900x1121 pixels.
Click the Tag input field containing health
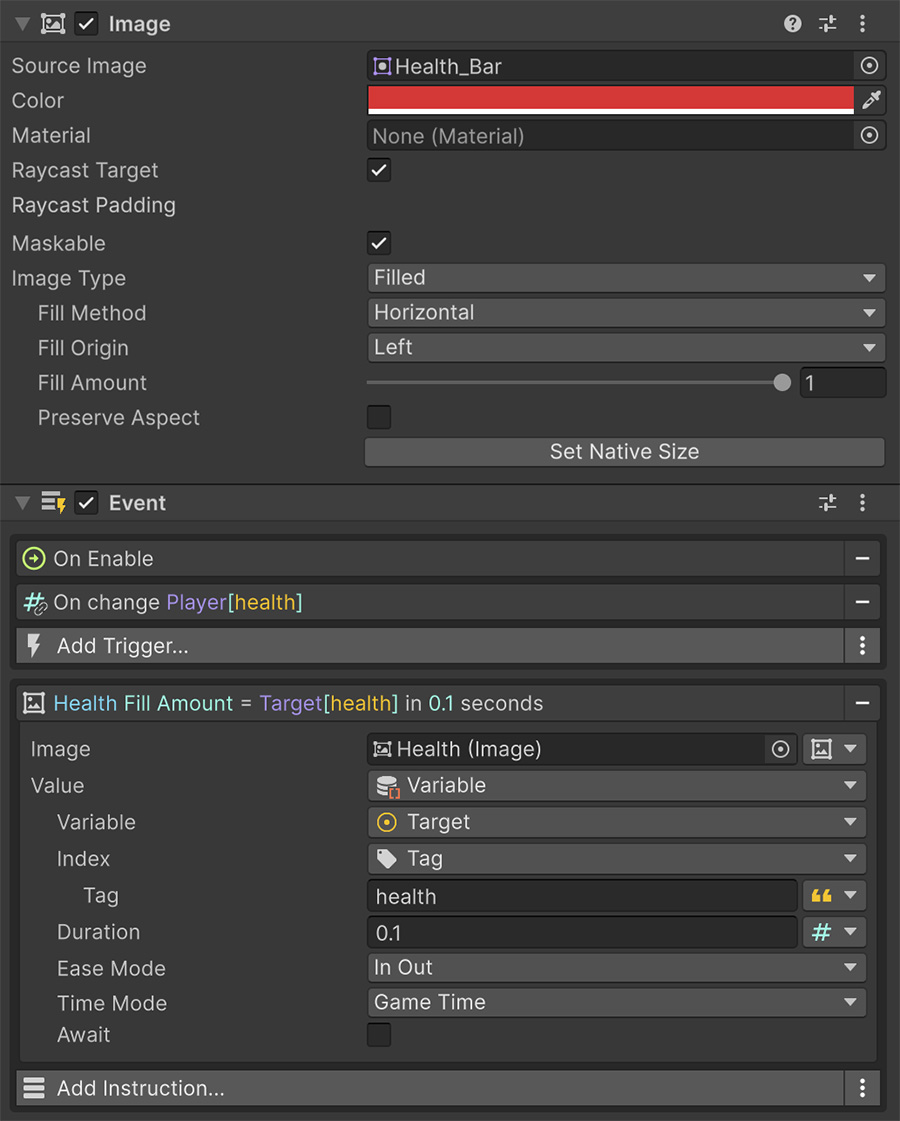coord(583,896)
